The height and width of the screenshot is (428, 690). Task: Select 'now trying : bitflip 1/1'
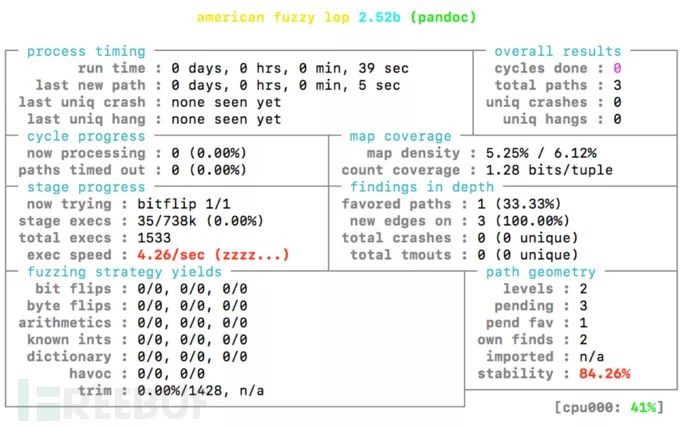point(128,204)
